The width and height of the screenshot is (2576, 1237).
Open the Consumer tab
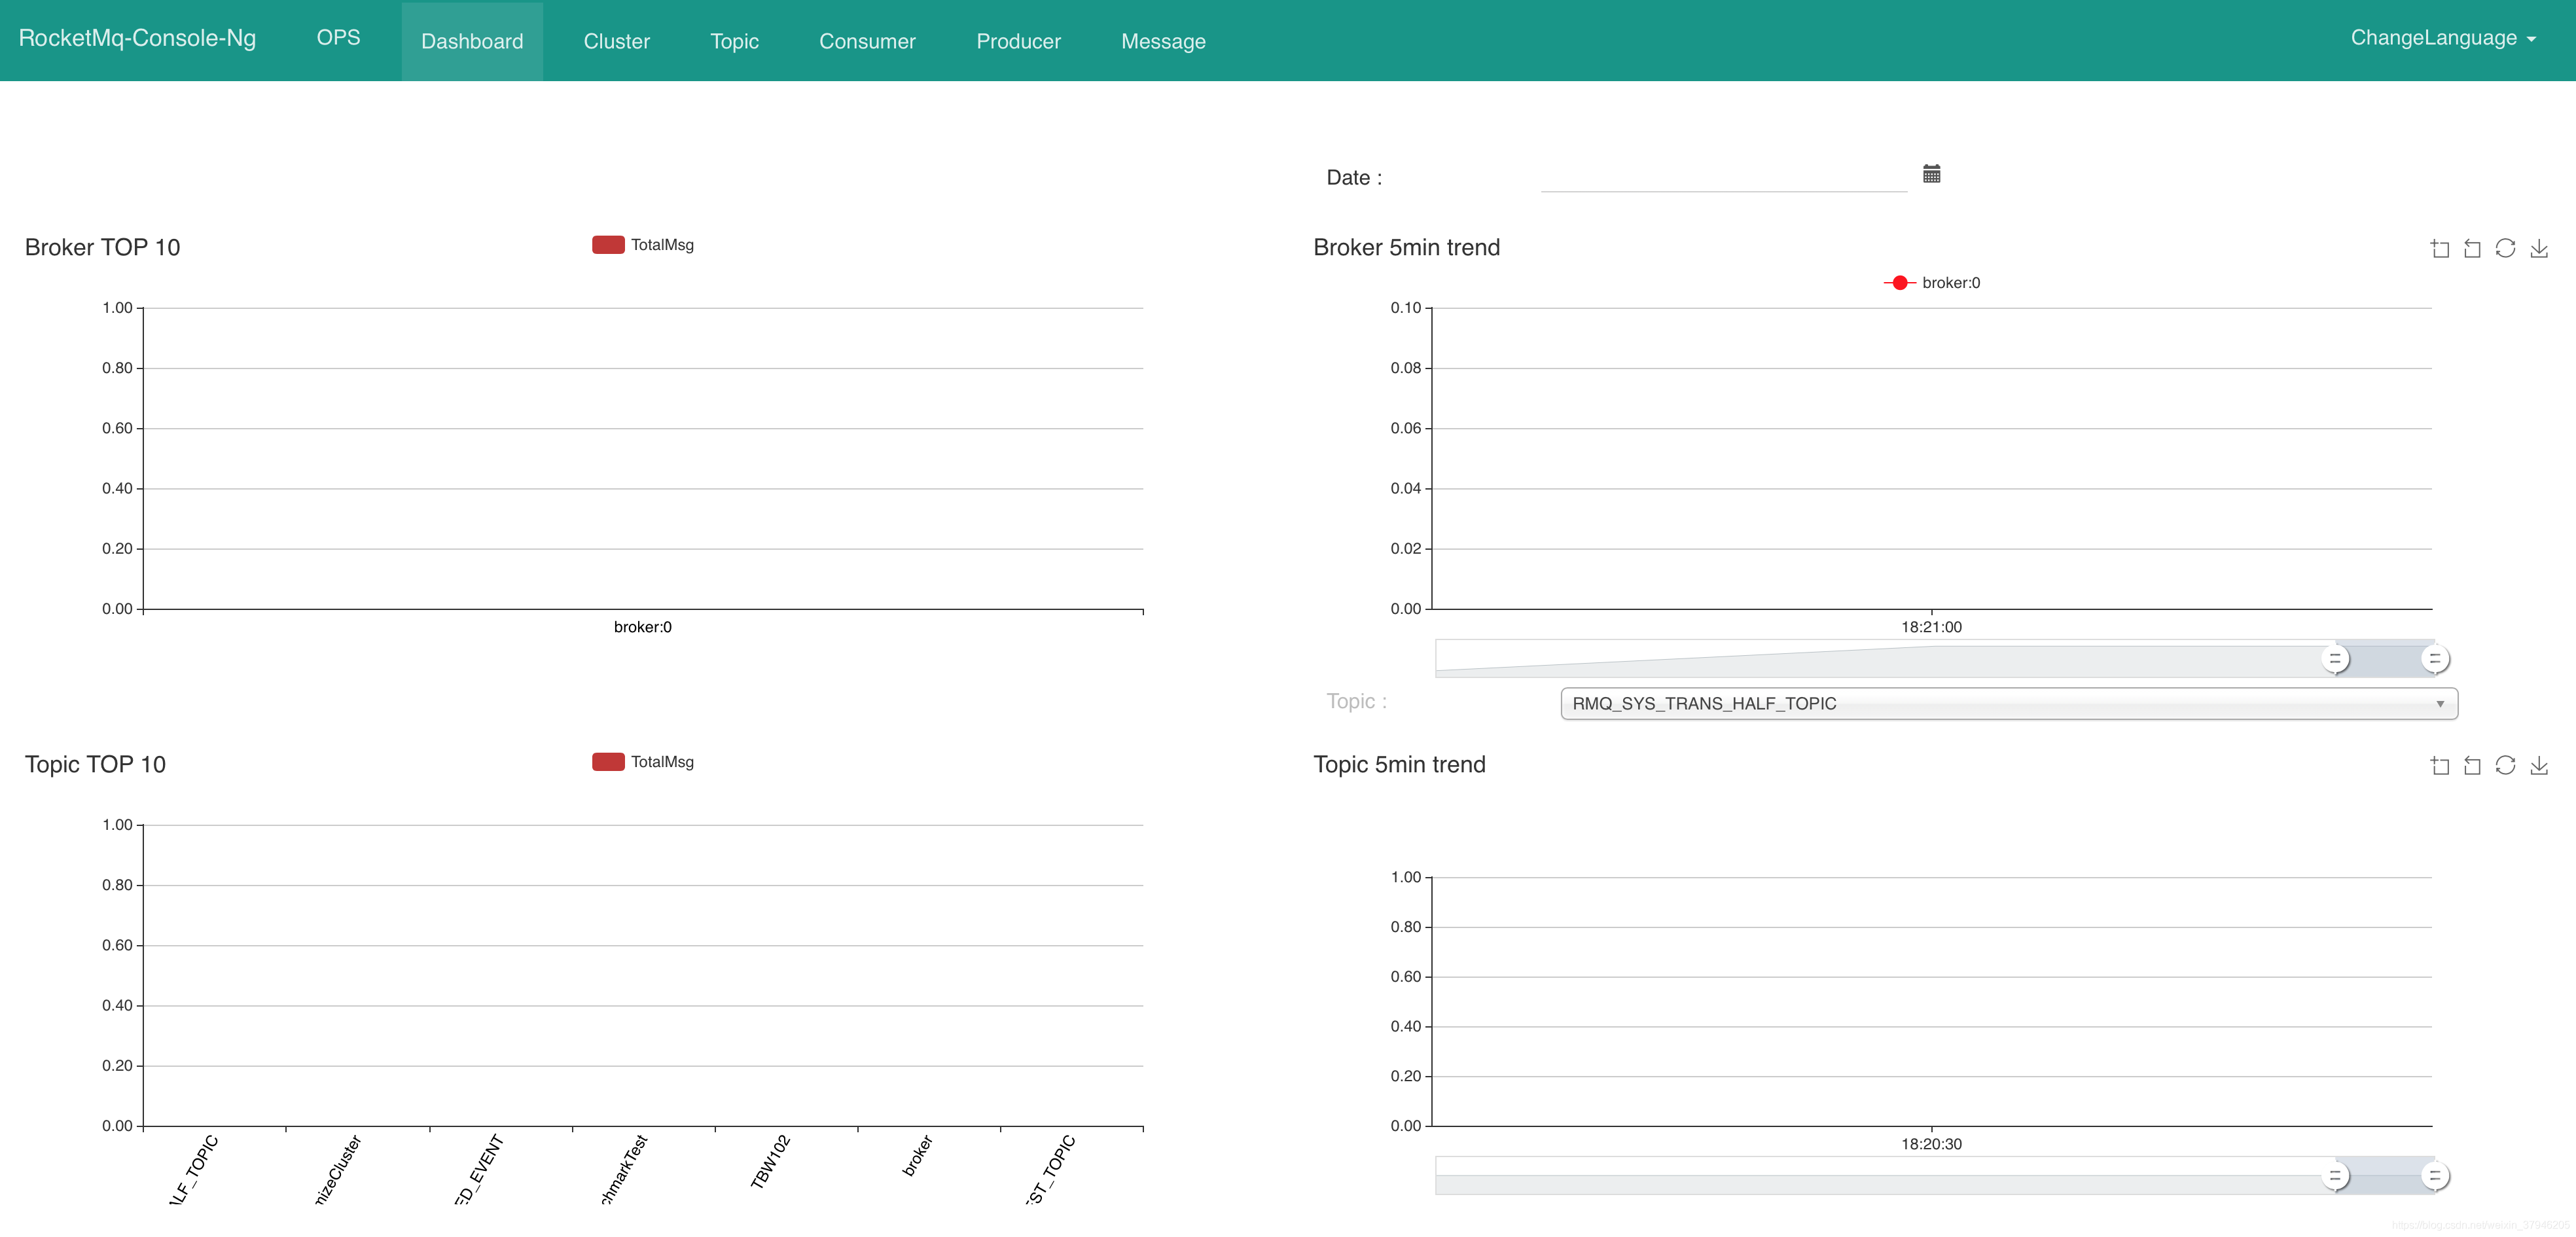pos(867,41)
